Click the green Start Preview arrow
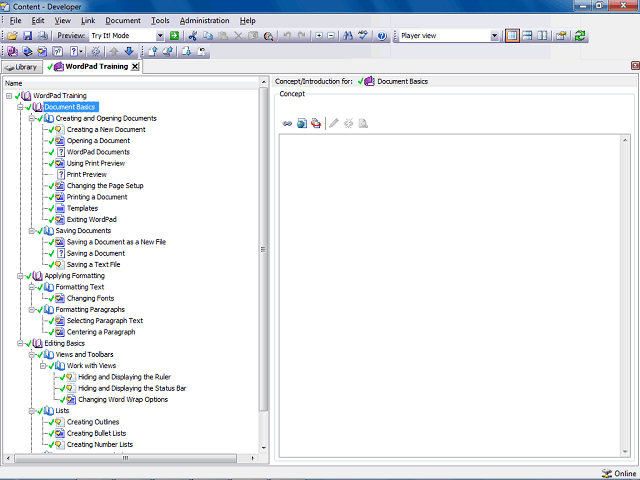This screenshot has height=480, width=640. click(x=174, y=36)
